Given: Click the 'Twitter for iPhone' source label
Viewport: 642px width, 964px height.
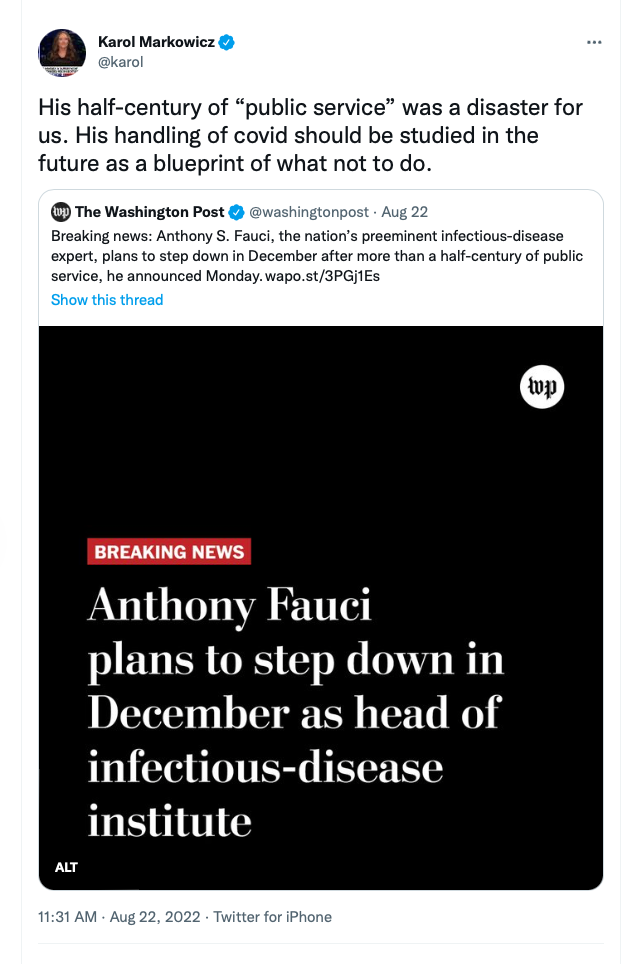Looking at the screenshot, I should (x=273, y=917).
